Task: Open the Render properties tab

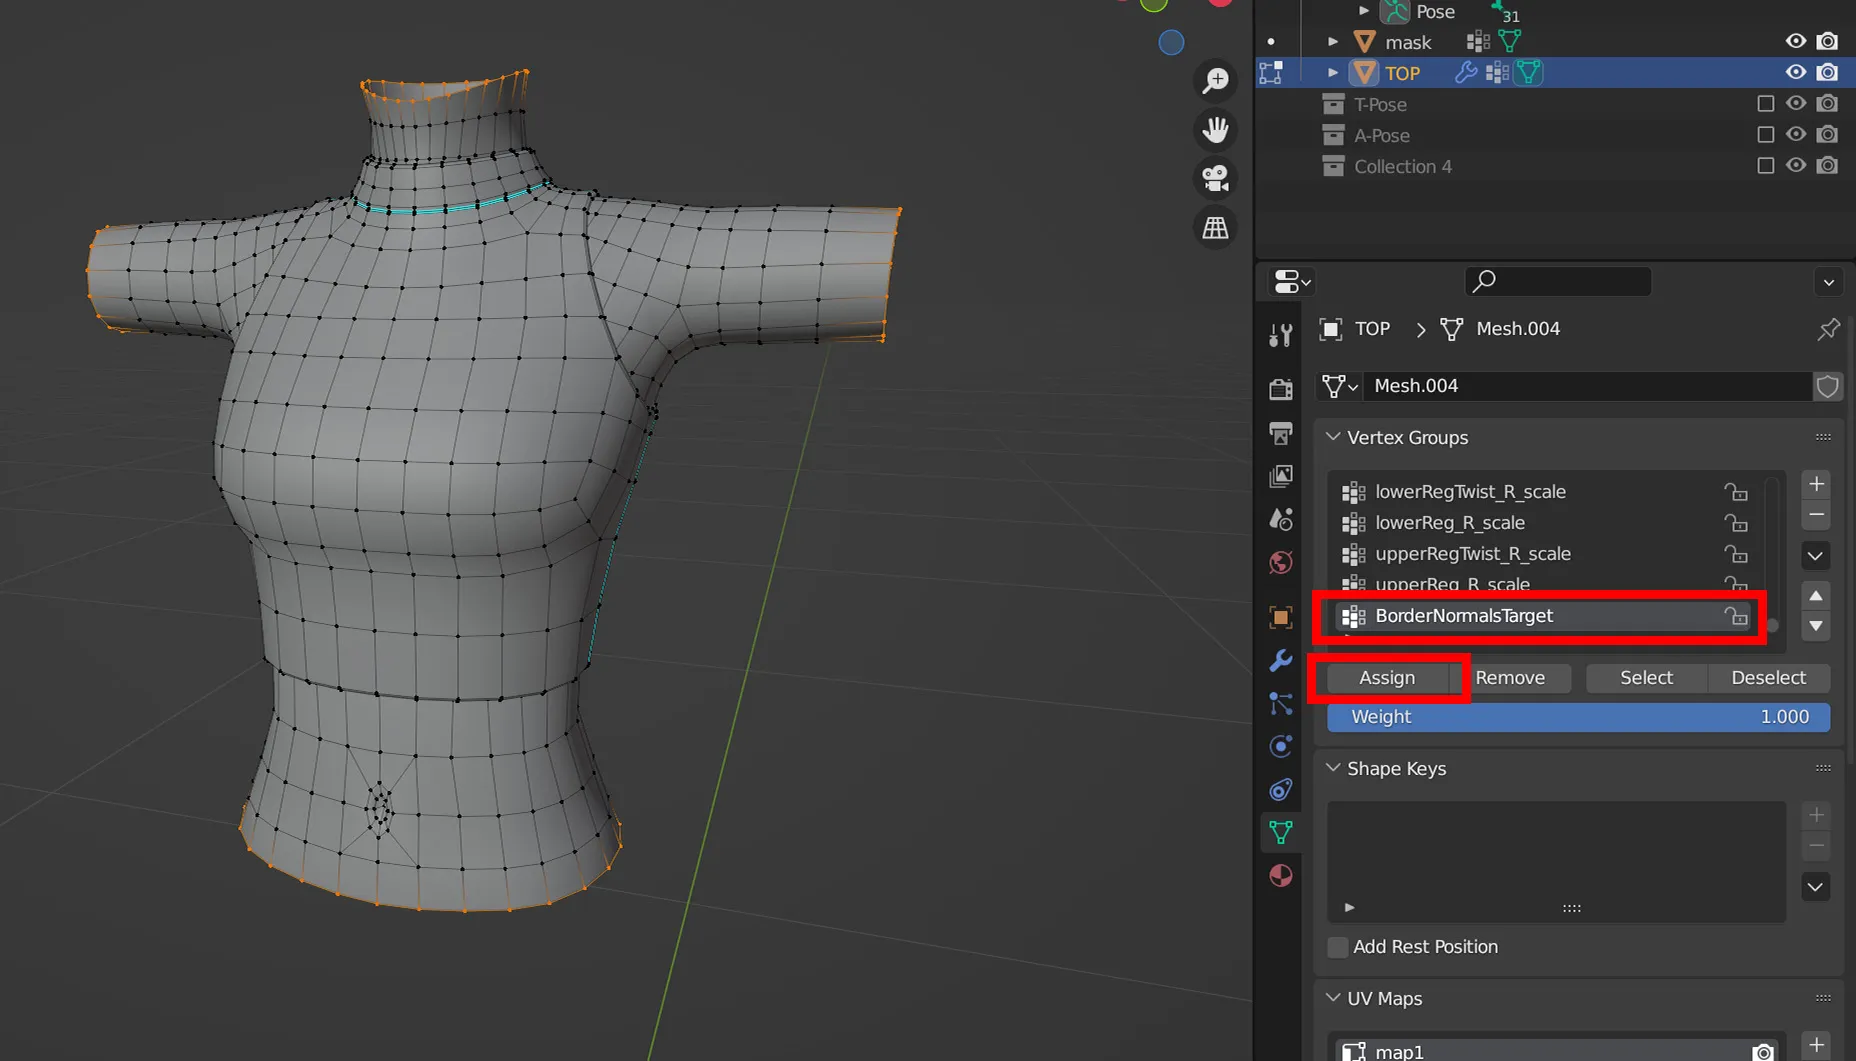Action: [1280, 389]
